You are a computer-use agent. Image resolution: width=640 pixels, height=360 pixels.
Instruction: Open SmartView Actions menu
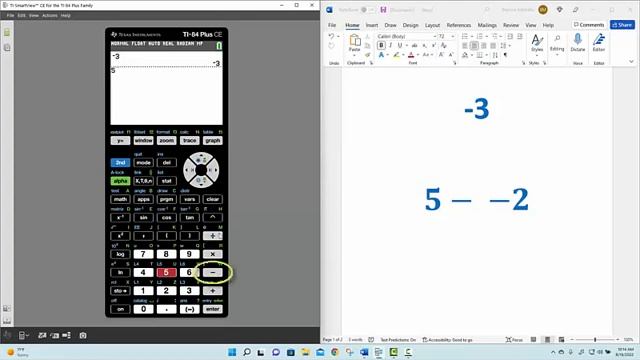click(x=50, y=16)
